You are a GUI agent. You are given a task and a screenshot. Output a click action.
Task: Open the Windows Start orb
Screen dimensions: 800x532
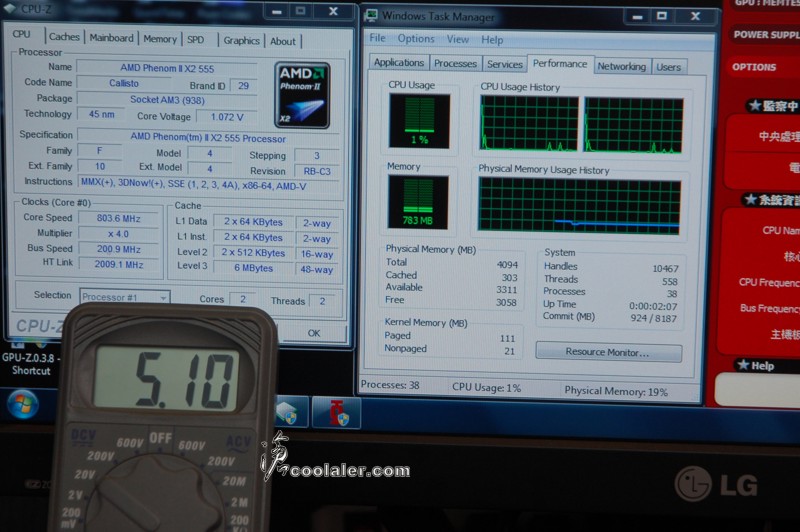click(22, 404)
